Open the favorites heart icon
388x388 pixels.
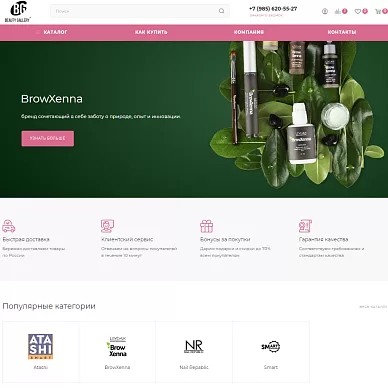(x=357, y=11)
